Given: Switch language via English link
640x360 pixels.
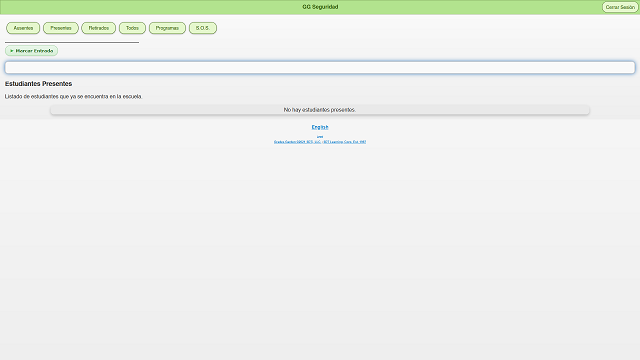Looking at the screenshot, I should pyautogui.click(x=320, y=127).
